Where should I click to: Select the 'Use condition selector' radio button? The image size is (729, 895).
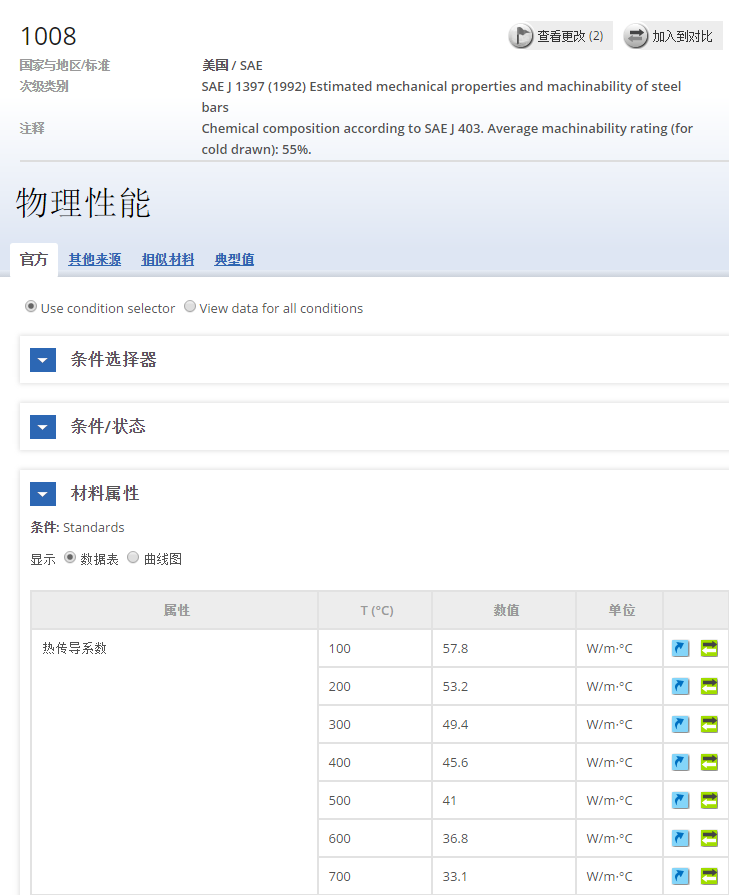point(31,307)
